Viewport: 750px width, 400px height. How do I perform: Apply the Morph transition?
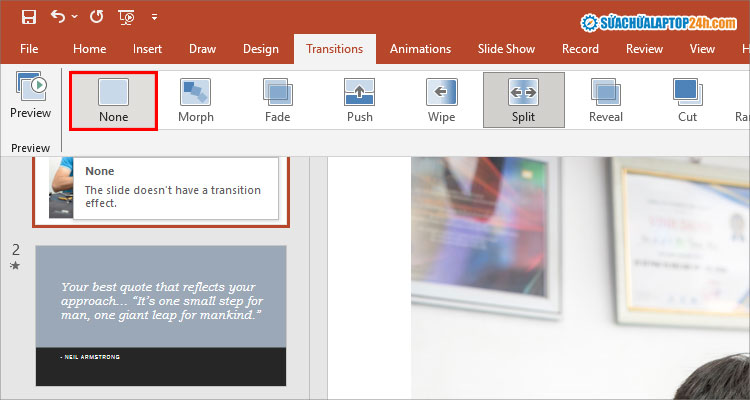click(x=196, y=100)
